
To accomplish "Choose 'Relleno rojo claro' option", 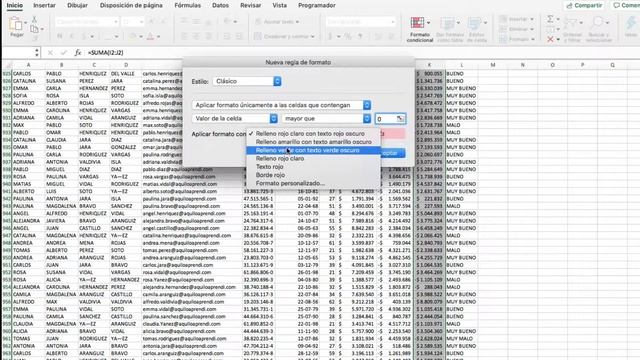I will pos(313,158).
